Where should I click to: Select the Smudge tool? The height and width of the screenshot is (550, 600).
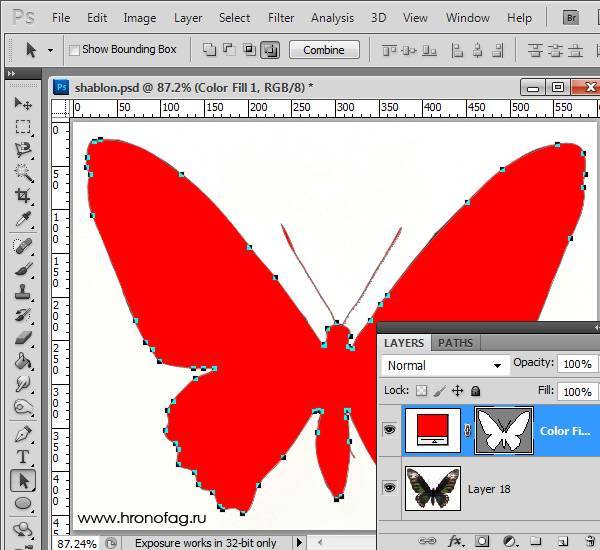(x=23, y=384)
